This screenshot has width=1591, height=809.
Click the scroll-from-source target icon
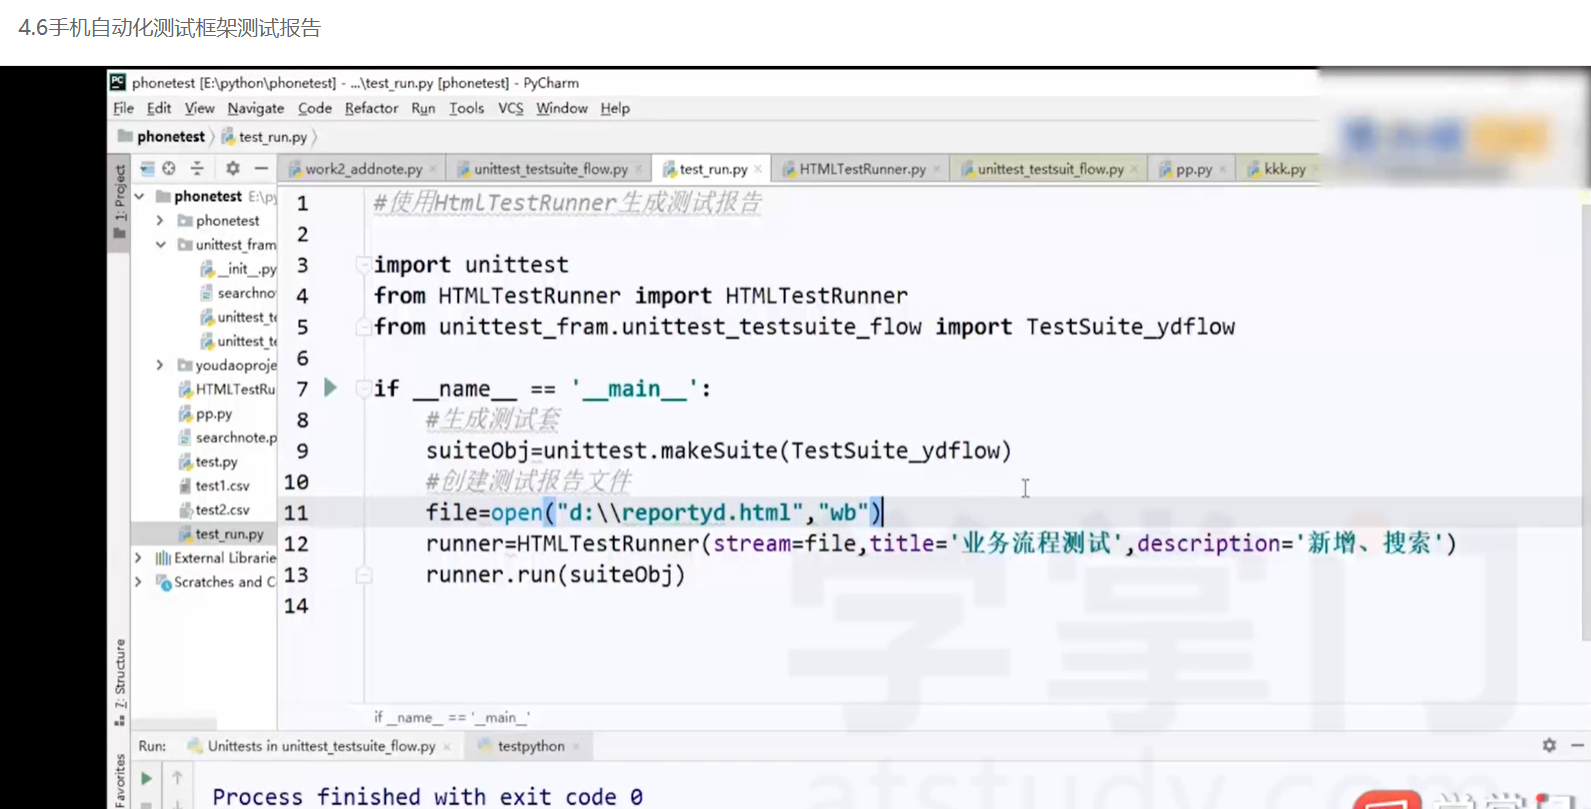169,169
